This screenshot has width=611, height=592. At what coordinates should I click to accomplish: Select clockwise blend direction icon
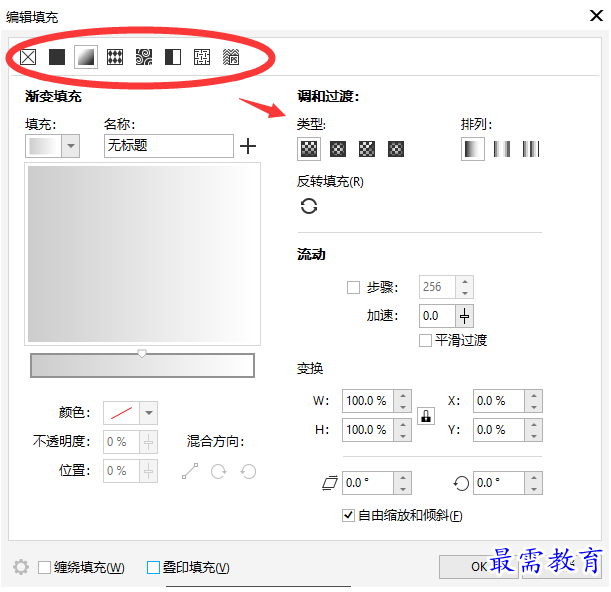(x=219, y=471)
